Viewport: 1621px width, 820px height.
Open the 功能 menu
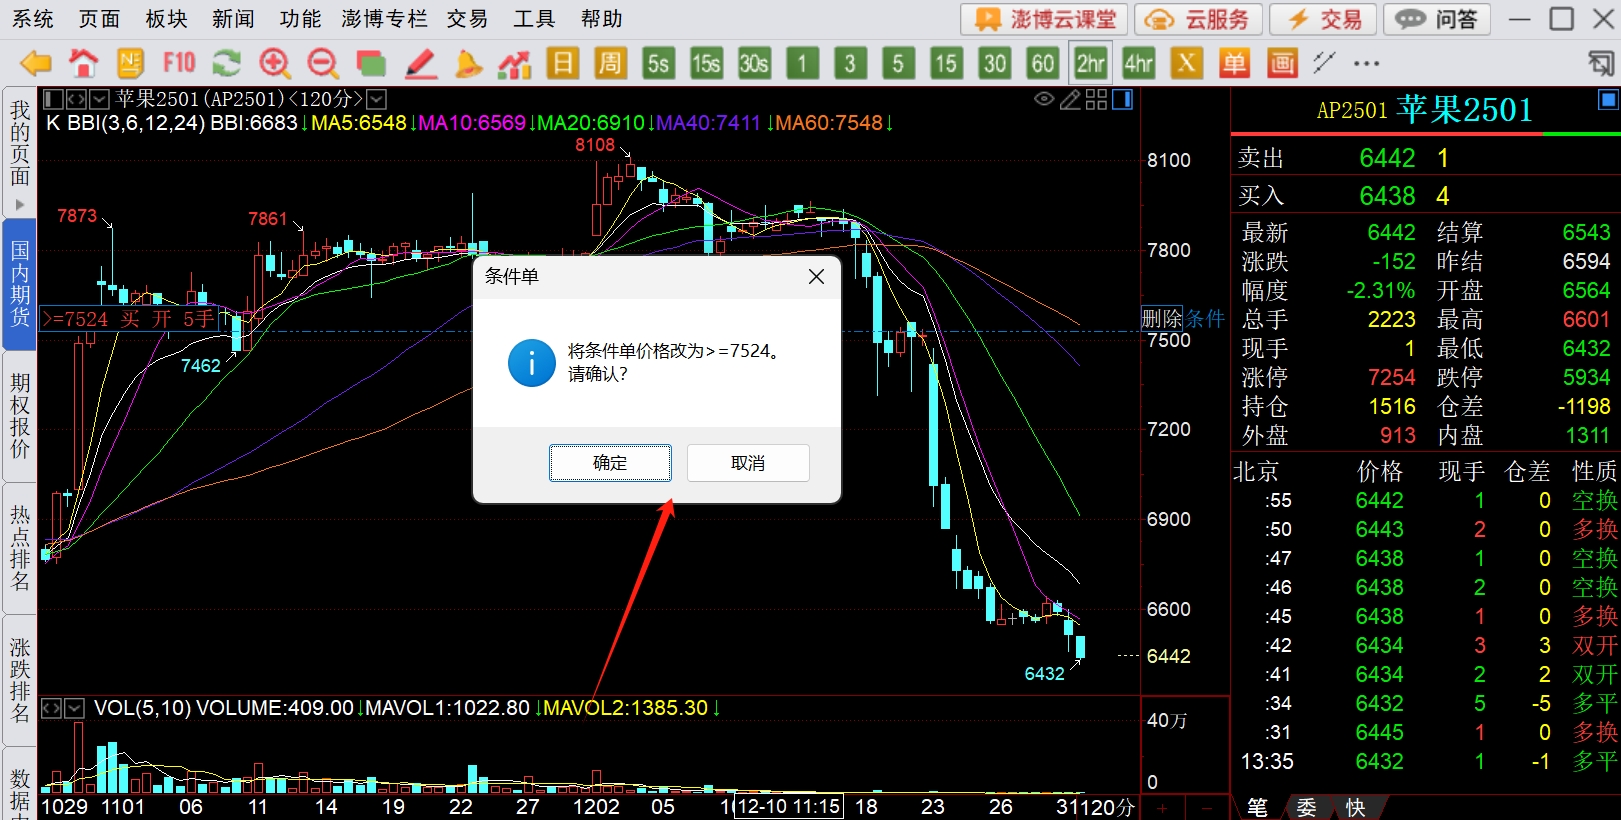[300, 19]
